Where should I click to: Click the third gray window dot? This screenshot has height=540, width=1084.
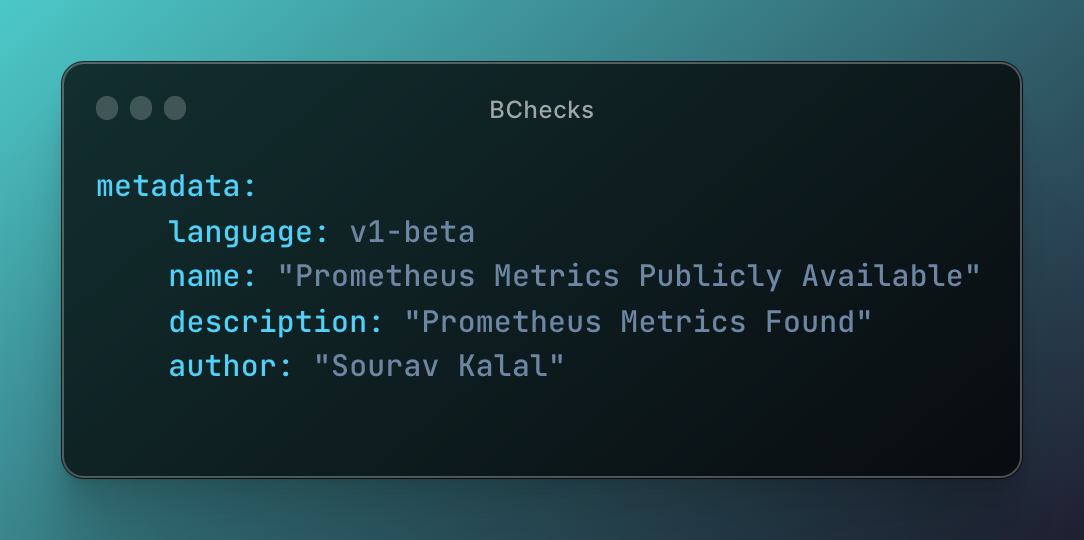click(175, 109)
